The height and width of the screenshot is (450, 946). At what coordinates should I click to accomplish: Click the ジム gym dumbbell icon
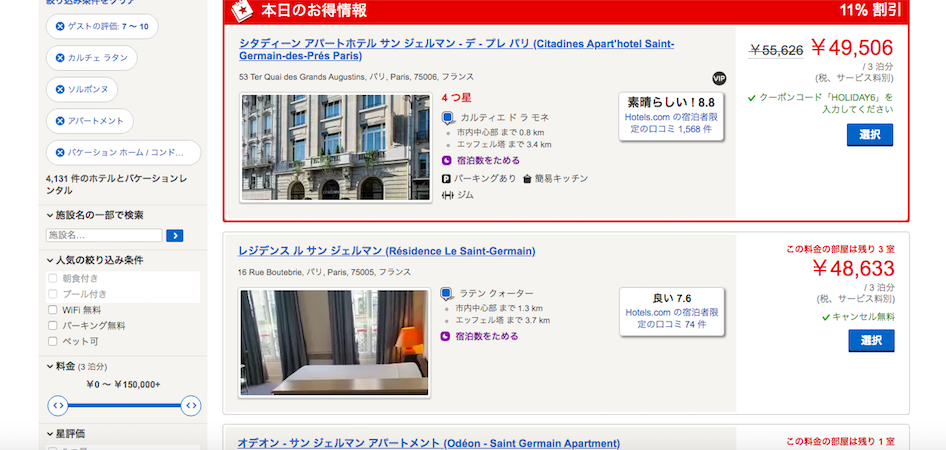(448, 195)
